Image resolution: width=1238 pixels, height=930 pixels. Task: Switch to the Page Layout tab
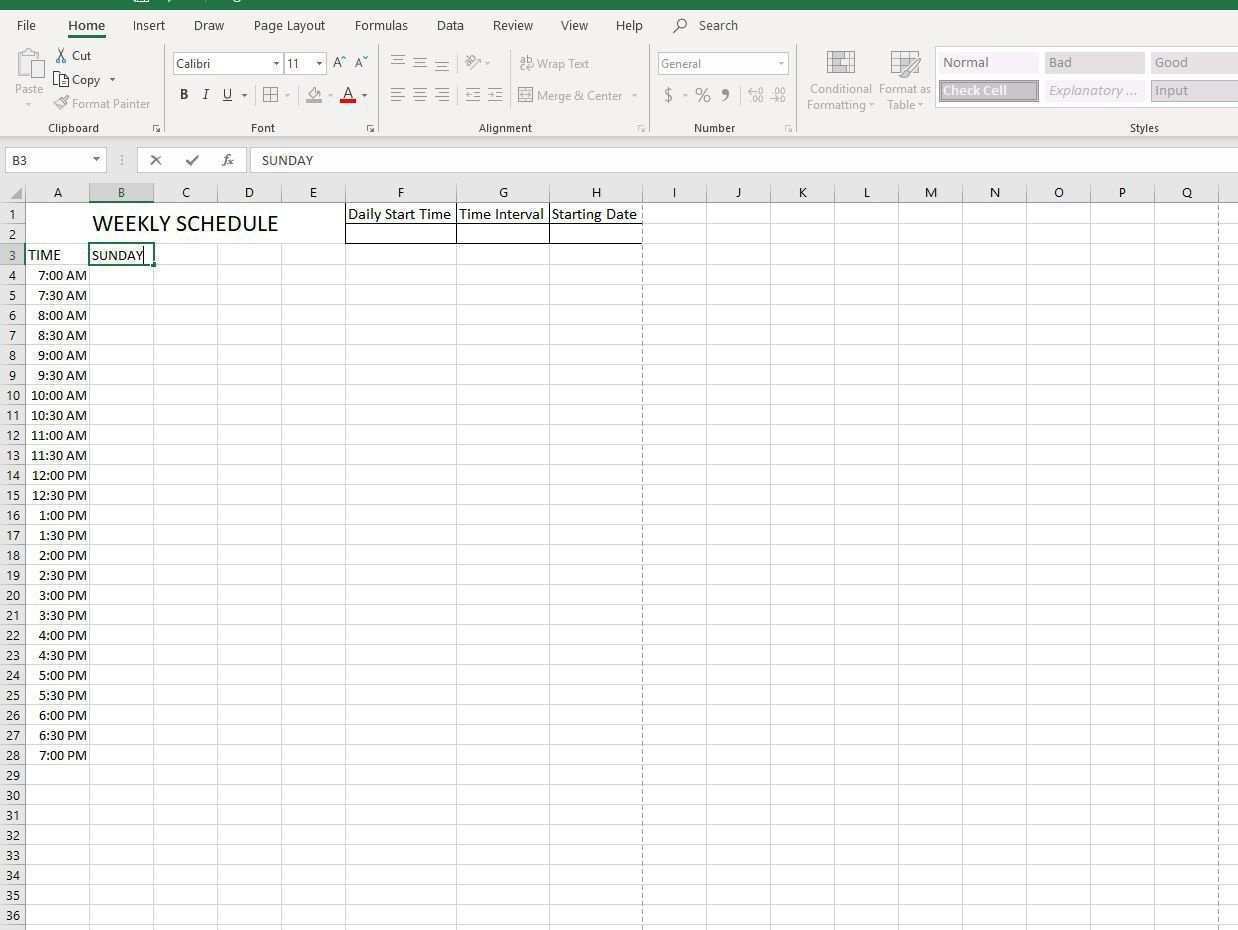point(289,25)
